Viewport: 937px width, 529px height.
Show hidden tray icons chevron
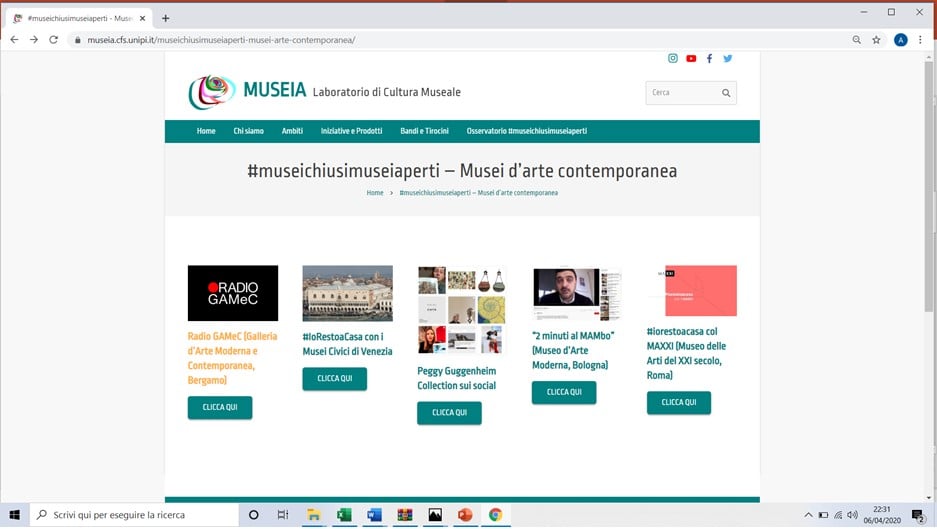[x=808, y=515]
